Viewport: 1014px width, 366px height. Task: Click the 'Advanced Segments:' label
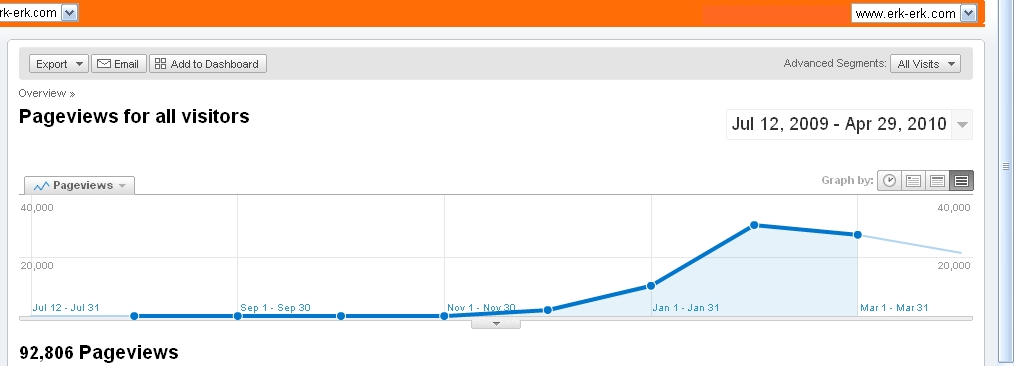coord(835,63)
